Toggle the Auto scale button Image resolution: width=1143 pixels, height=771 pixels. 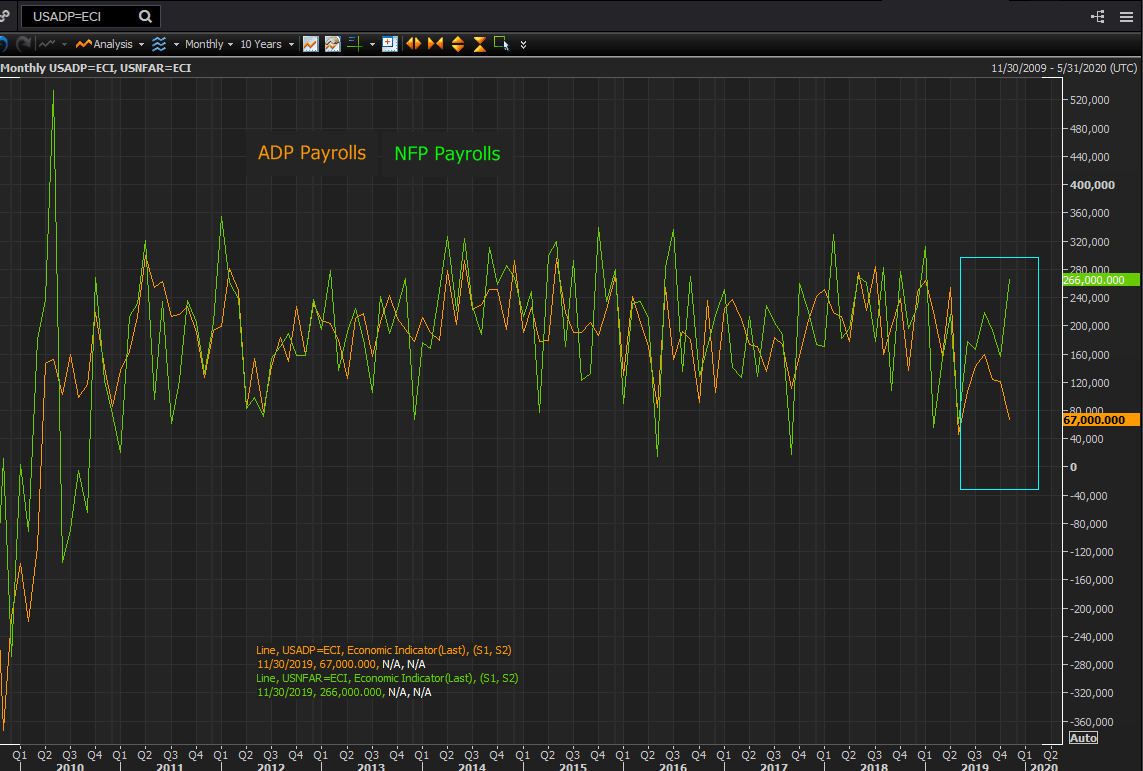click(x=1083, y=738)
